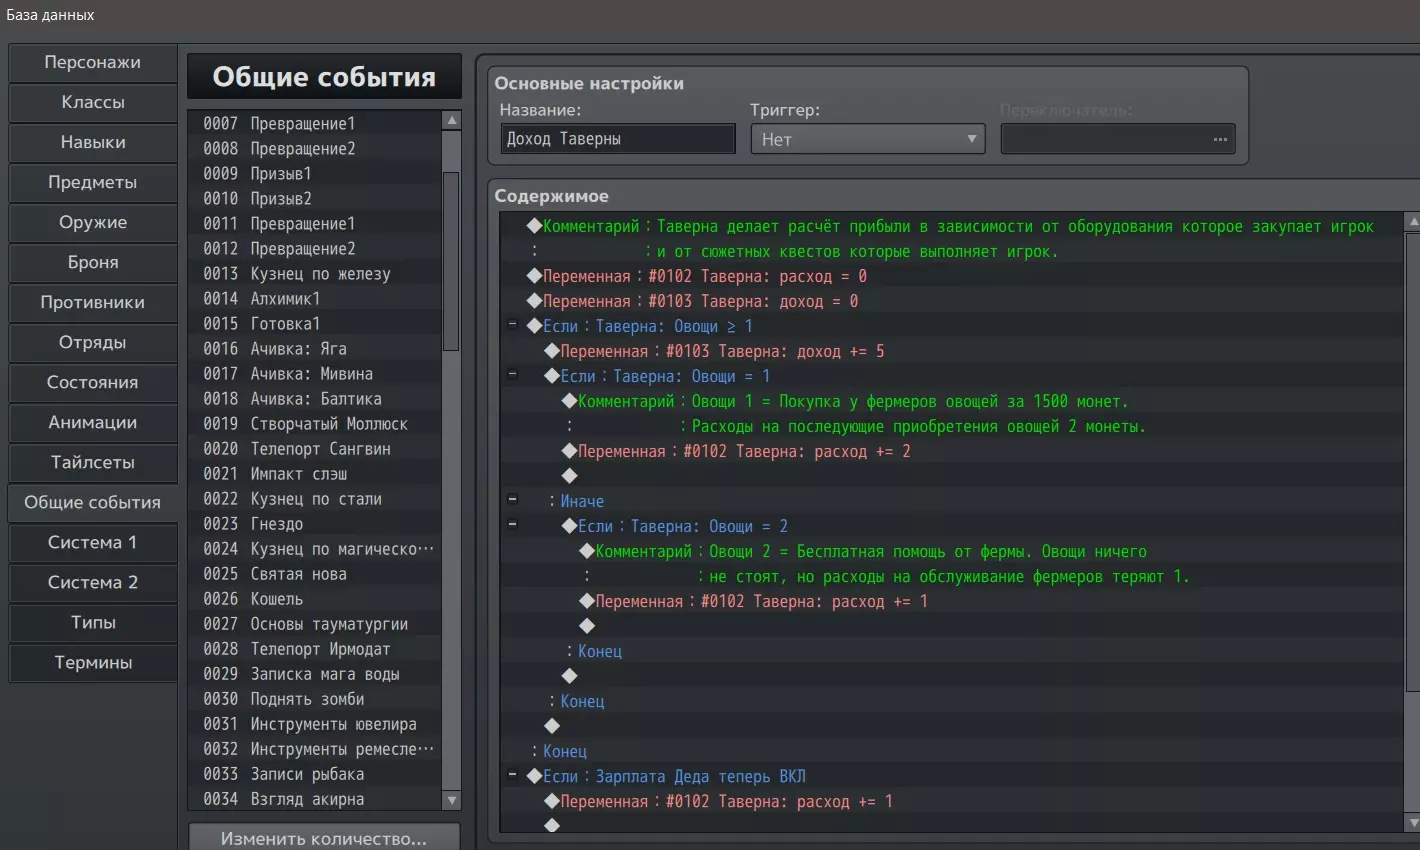The image size is (1420, 850).
Task: Click the ellipsis button in switch field
Action: pos(1219,139)
